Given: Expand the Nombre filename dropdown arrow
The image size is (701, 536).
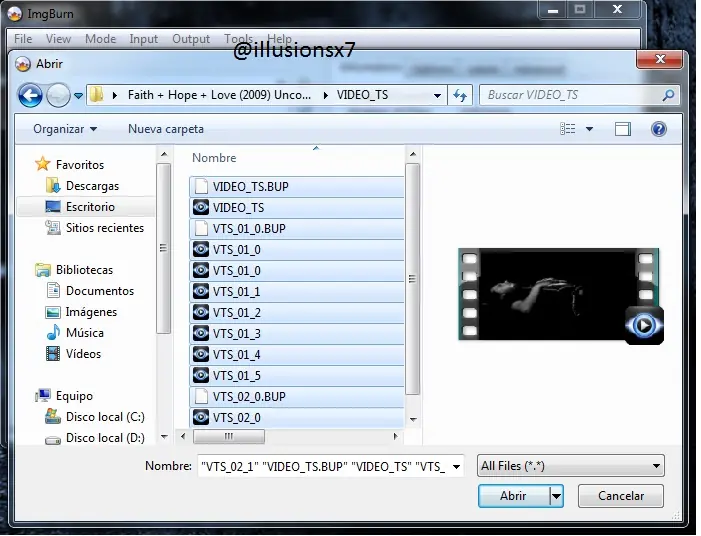Looking at the screenshot, I should click(x=456, y=467).
